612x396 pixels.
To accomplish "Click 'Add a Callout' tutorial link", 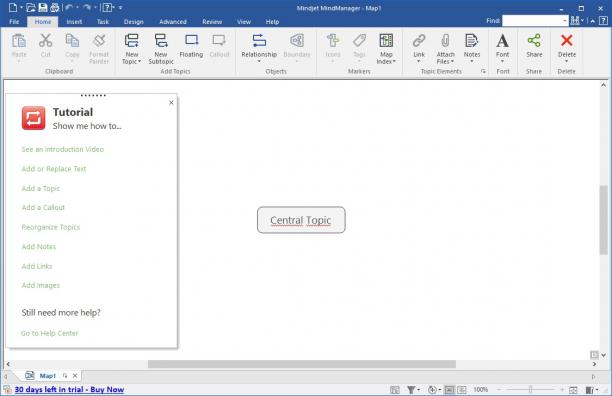I will (43, 208).
